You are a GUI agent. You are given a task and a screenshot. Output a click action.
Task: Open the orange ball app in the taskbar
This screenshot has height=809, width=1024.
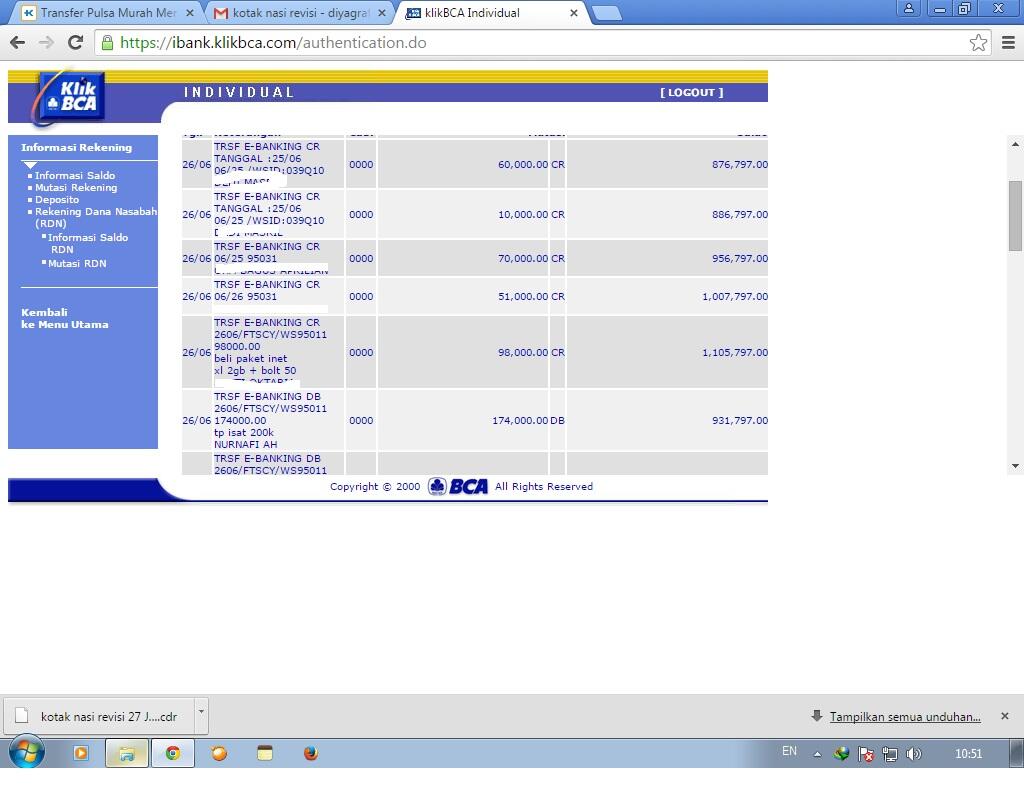point(219,753)
